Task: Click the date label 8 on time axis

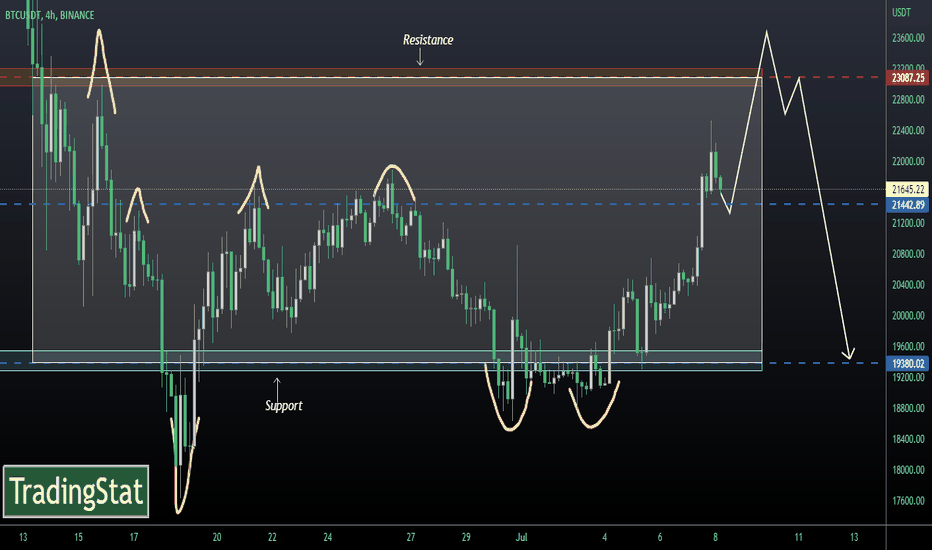Action: click(715, 538)
